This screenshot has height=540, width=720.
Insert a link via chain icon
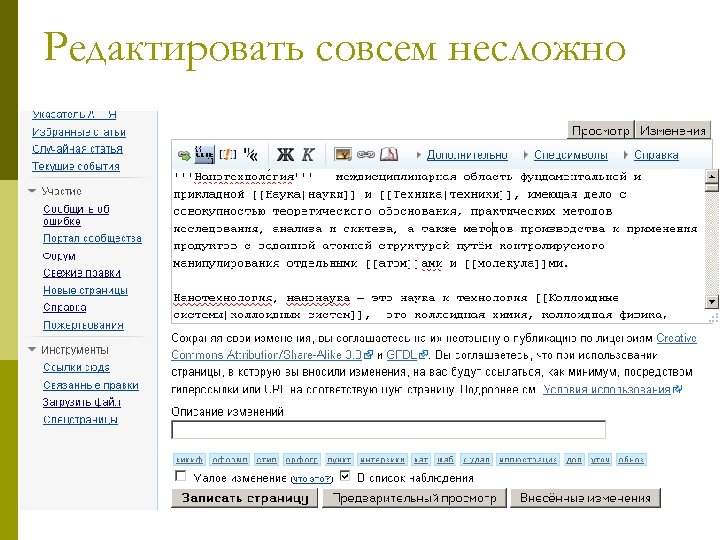point(366,155)
